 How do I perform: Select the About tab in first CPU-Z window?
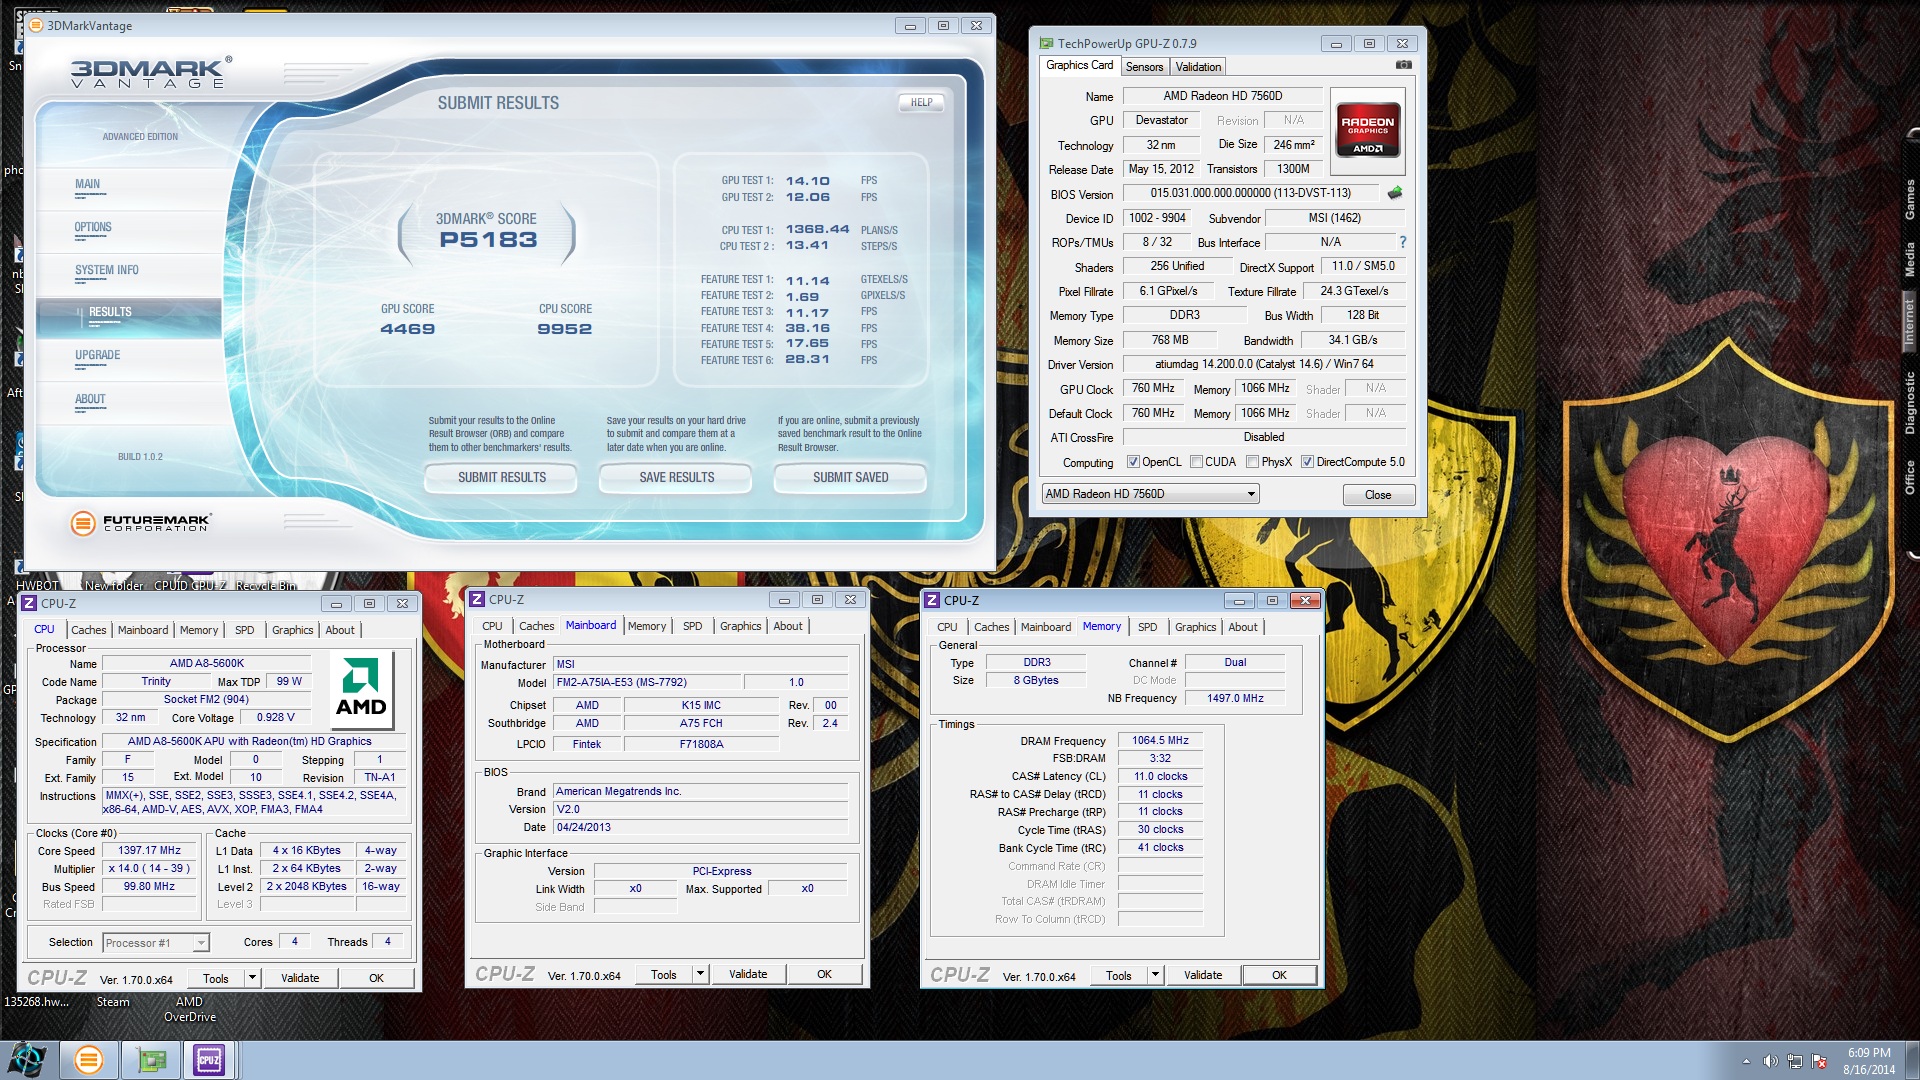pyautogui.click(x=340, y=630)
